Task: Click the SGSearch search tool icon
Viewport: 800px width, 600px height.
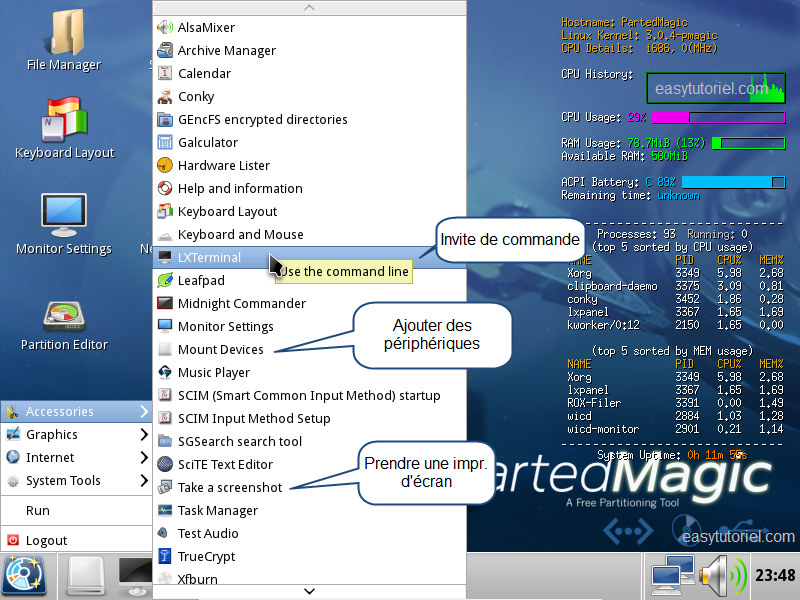Action: point(165,441)
